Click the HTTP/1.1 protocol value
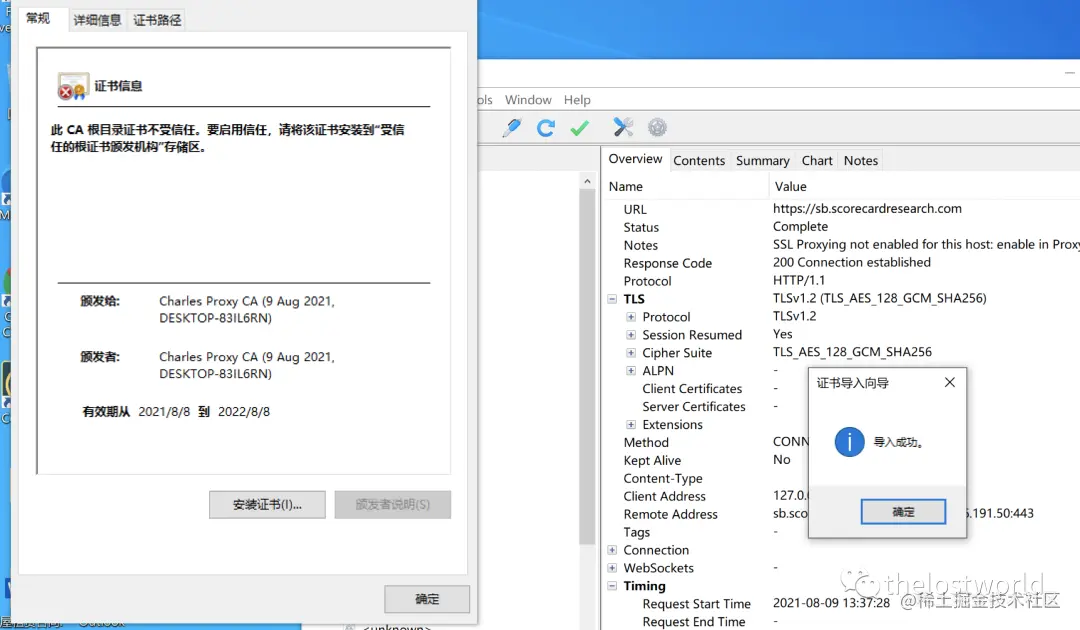The width and height of the screenshot is (1080, 630). [x=798, y=280]
